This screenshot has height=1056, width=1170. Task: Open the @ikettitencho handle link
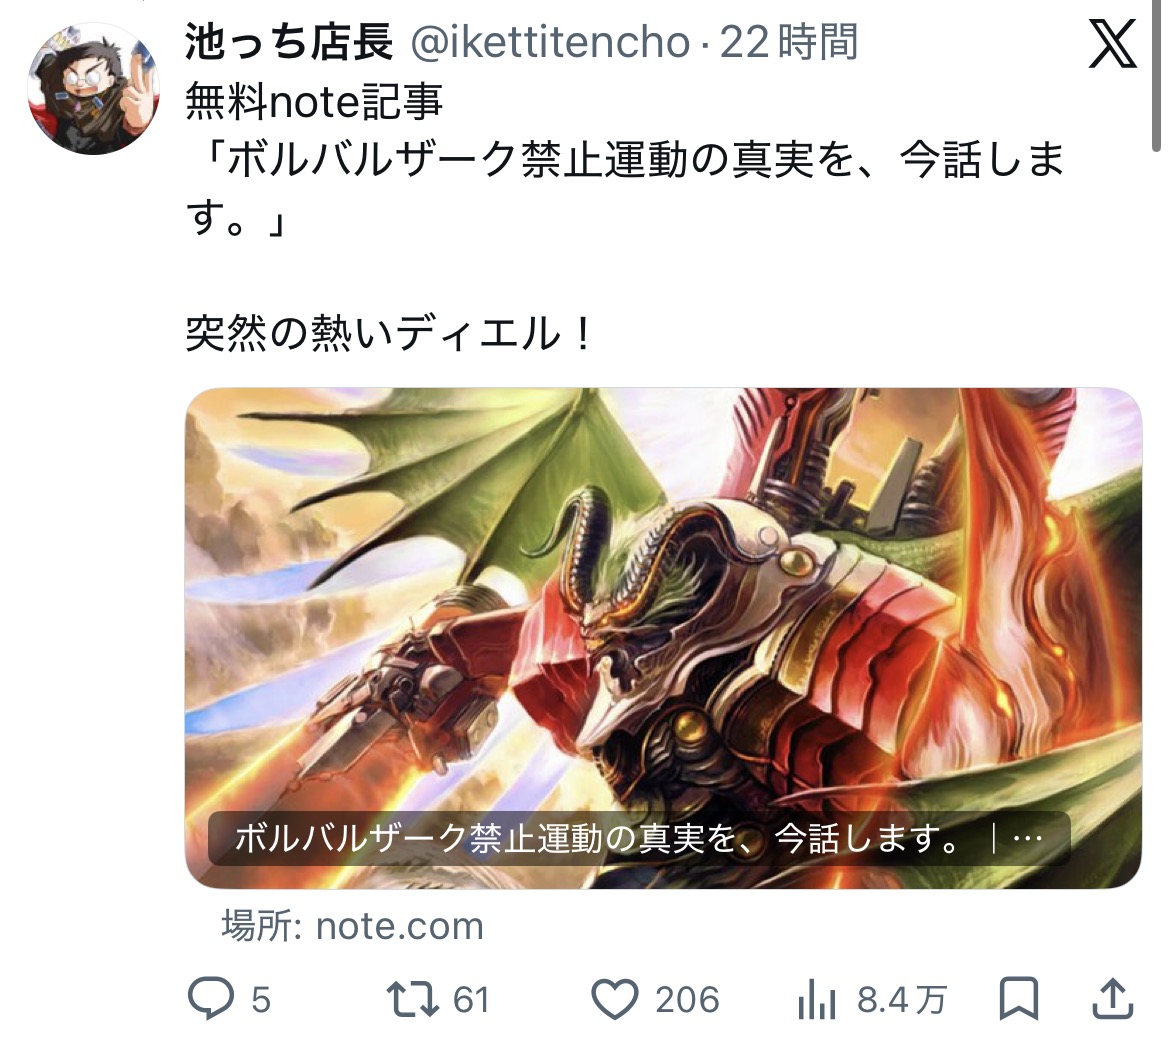tap(551, 43)
